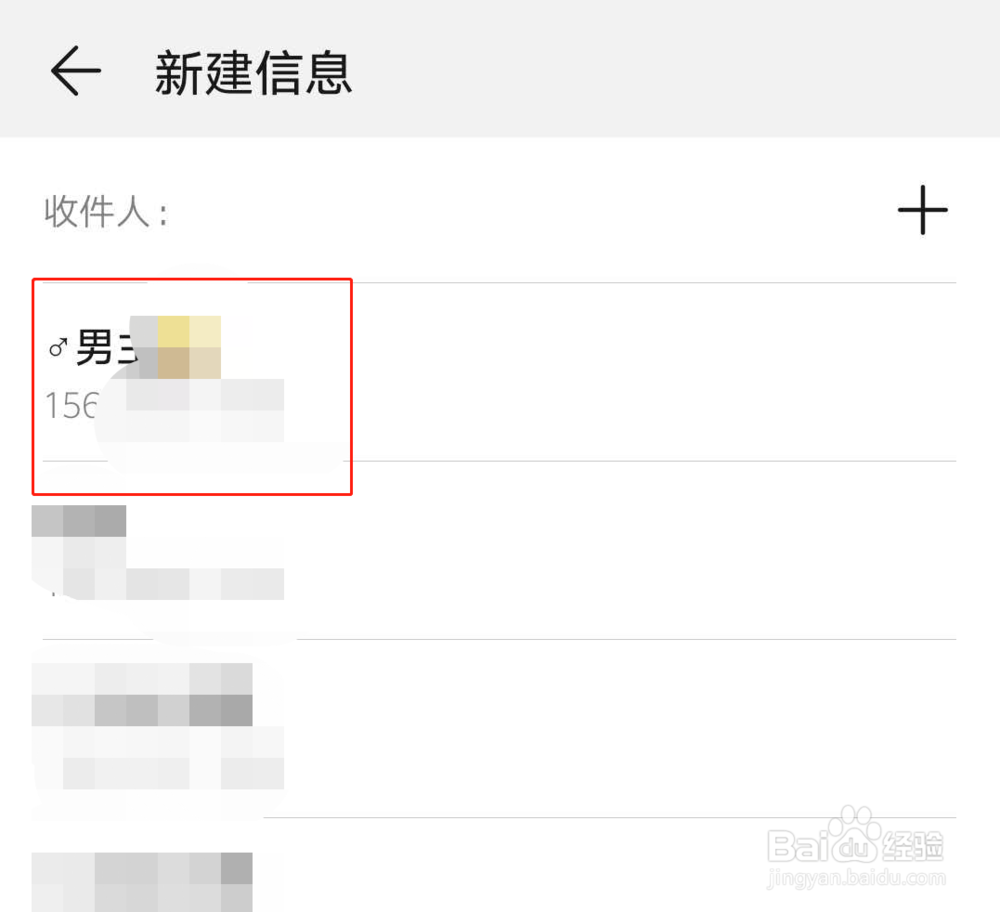Select the phone number starting with 156
The image size is (1000, 912).
click(x=71, y=406)
